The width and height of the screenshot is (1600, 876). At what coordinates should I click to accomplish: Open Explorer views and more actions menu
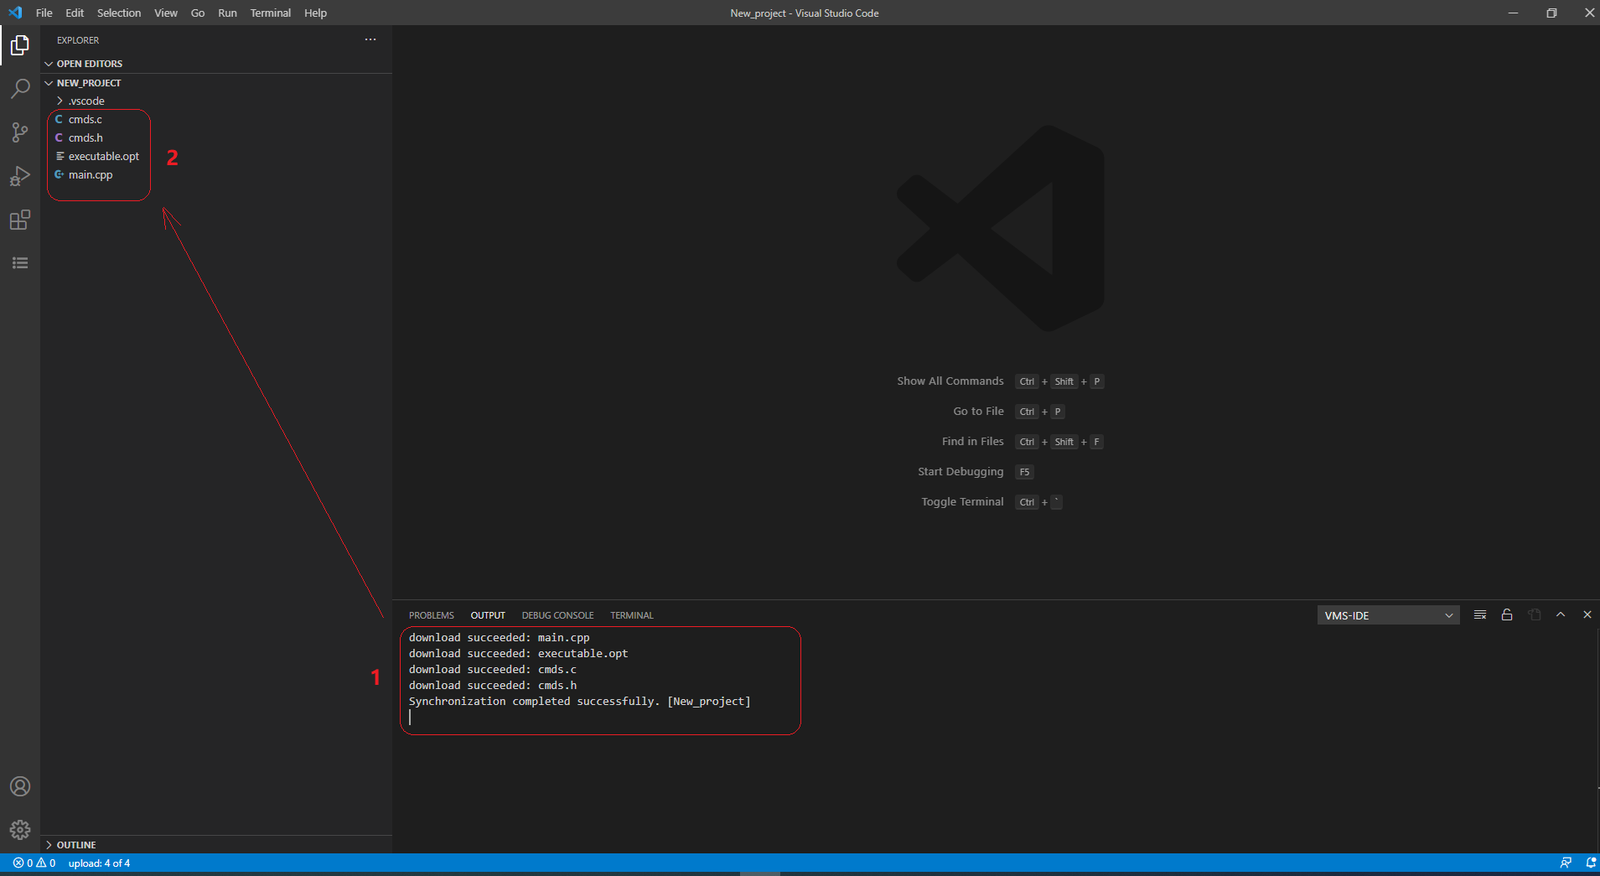click(x=370, y=40)
